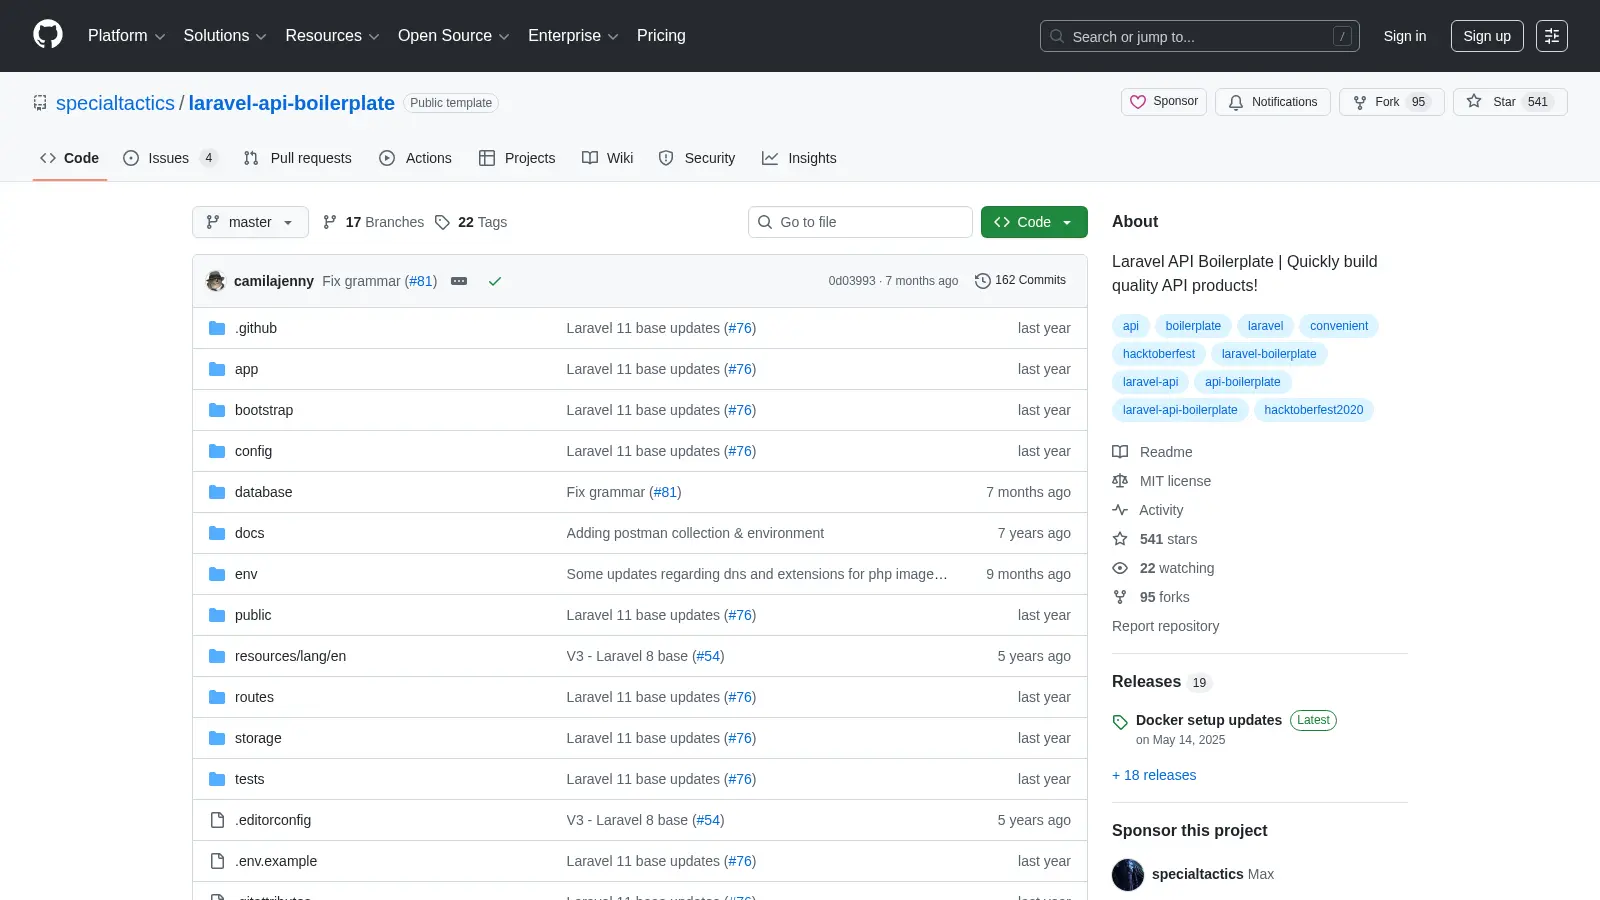Go to the GitHub homepage logo
This screenshot has width=1600, height=900.
[48, 35]
